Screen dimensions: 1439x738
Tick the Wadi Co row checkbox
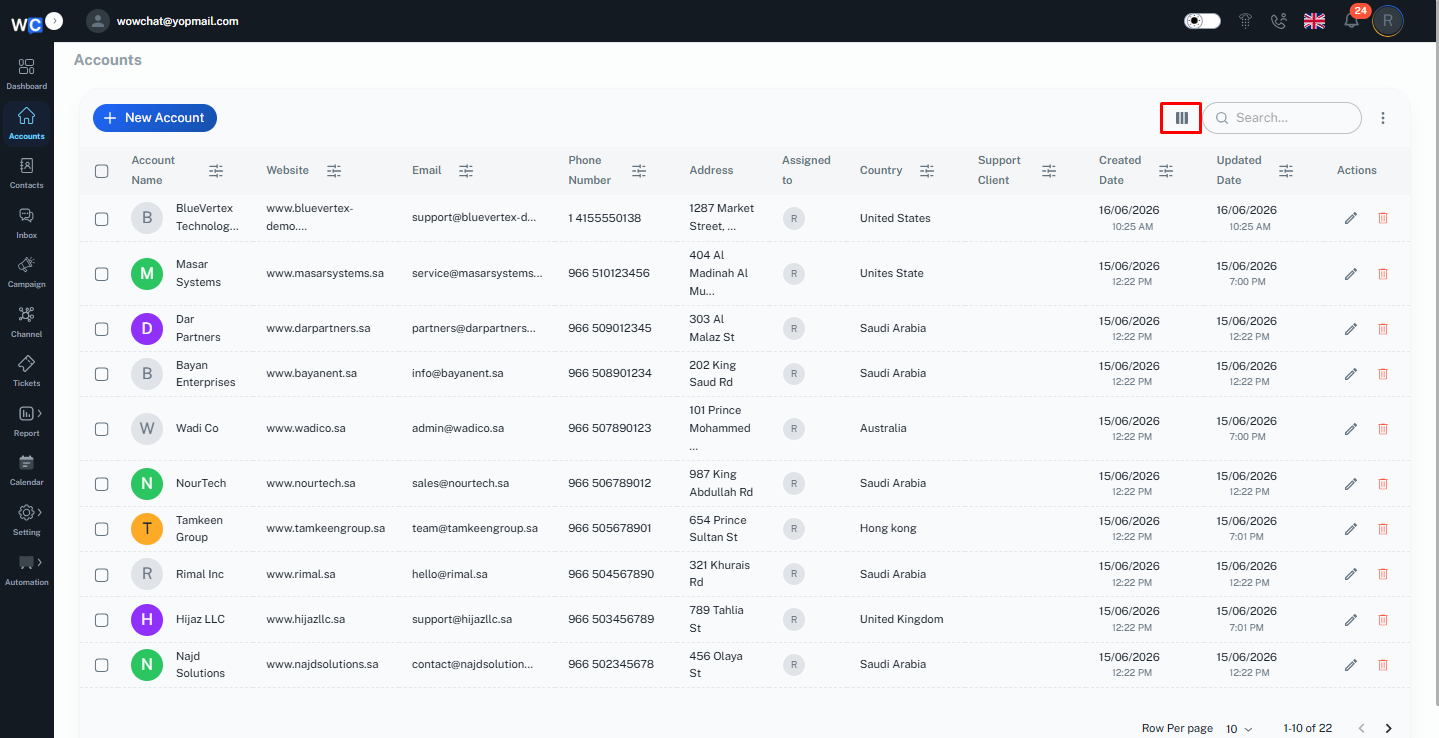tap(101, 429)
